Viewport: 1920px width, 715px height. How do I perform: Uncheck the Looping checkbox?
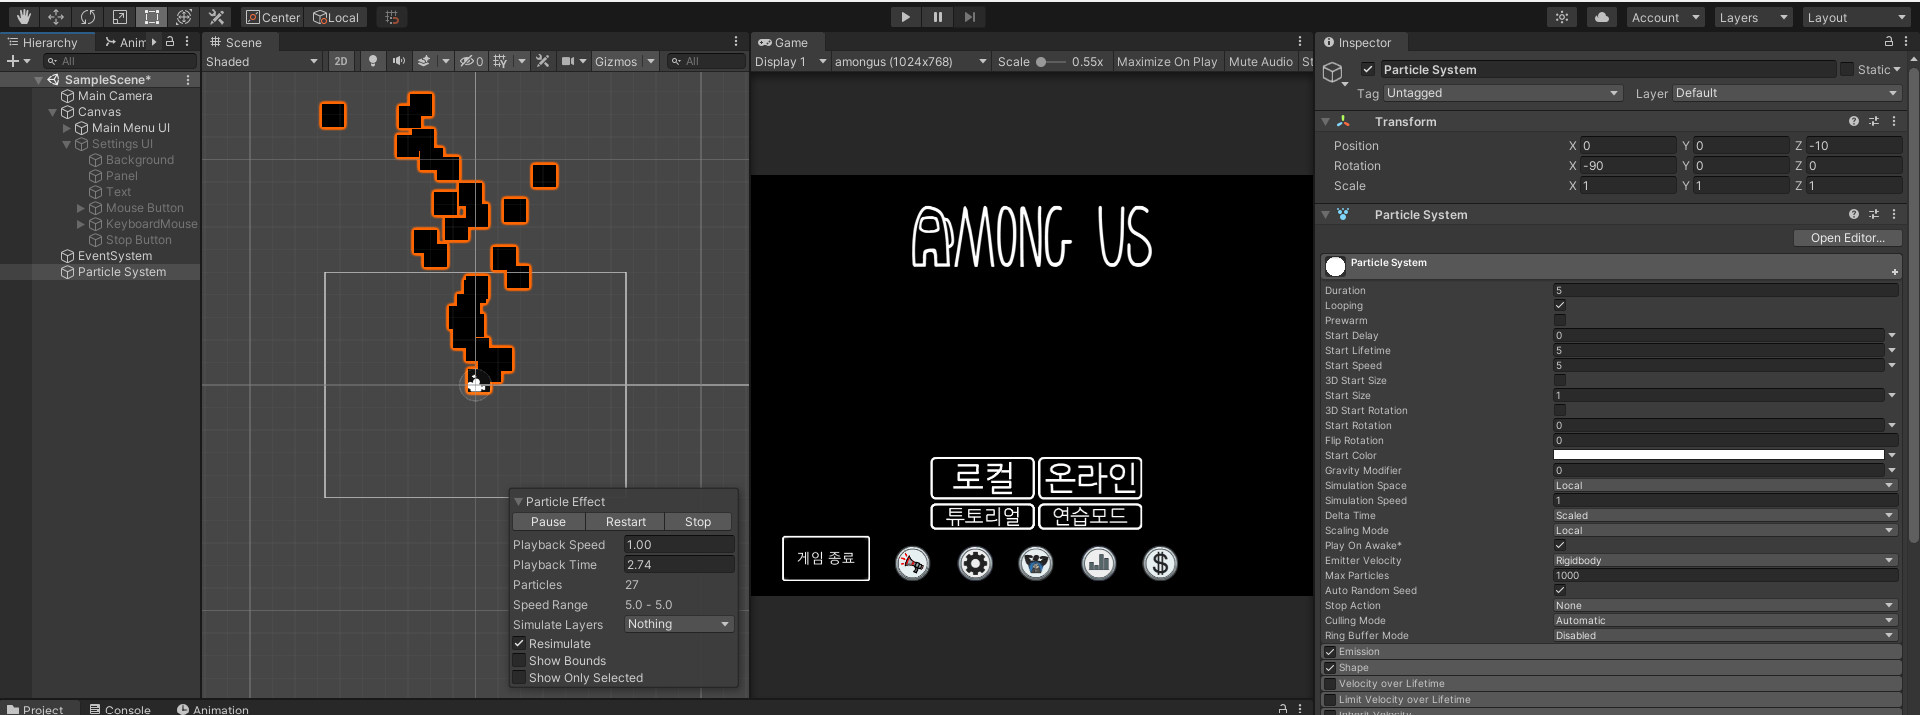pyautogui.click(x=1560, y=305)
